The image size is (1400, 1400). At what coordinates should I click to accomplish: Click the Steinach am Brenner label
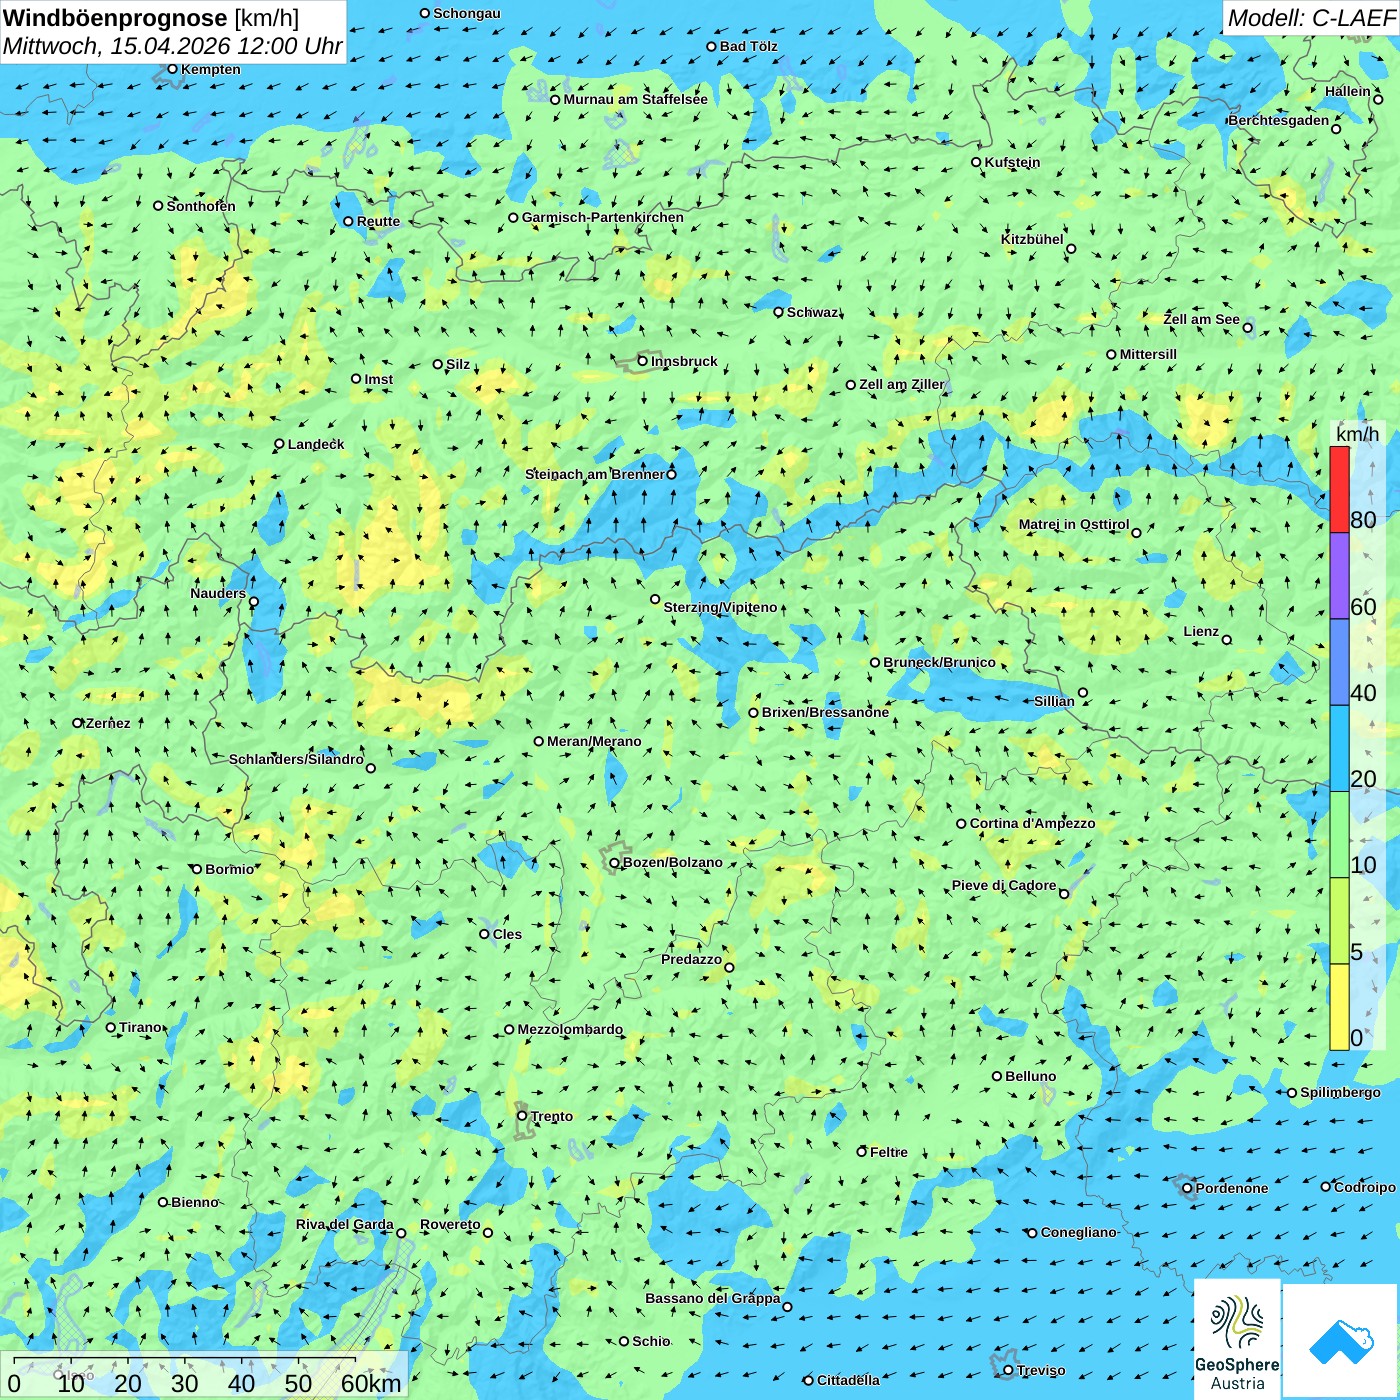pos(595,474)
